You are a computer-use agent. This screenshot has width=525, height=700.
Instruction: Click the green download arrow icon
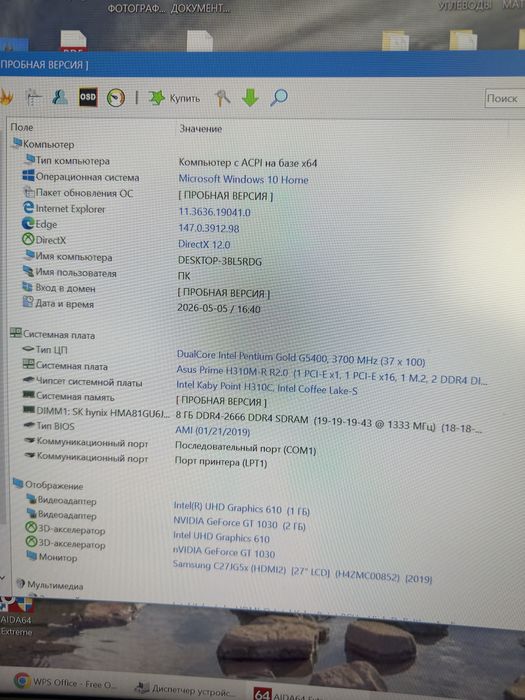(250, 97)
